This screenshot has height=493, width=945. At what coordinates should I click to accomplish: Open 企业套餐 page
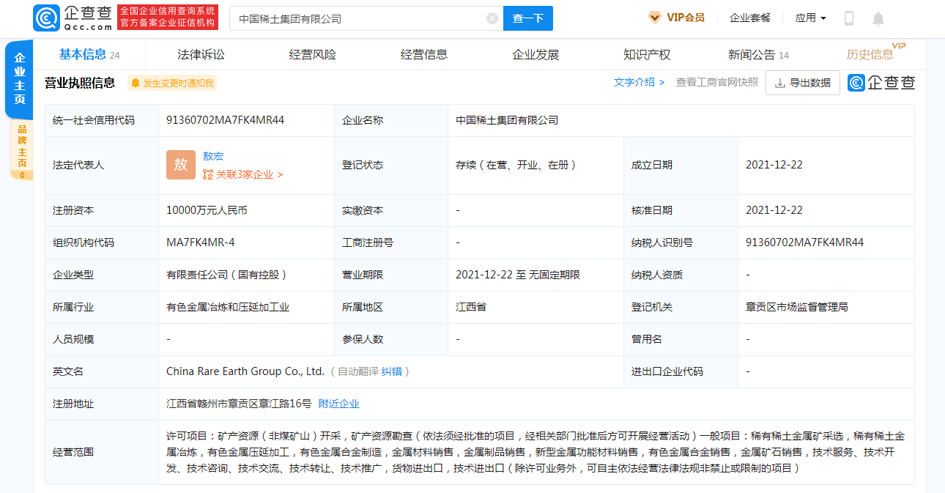pyautogui.click(x=750, y=18)
